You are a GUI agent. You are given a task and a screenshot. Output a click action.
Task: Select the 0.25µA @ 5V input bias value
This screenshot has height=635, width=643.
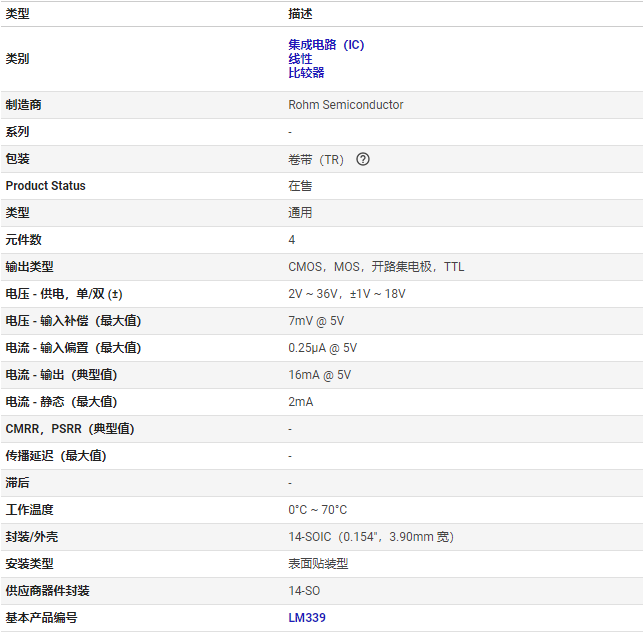coord(323,348)
